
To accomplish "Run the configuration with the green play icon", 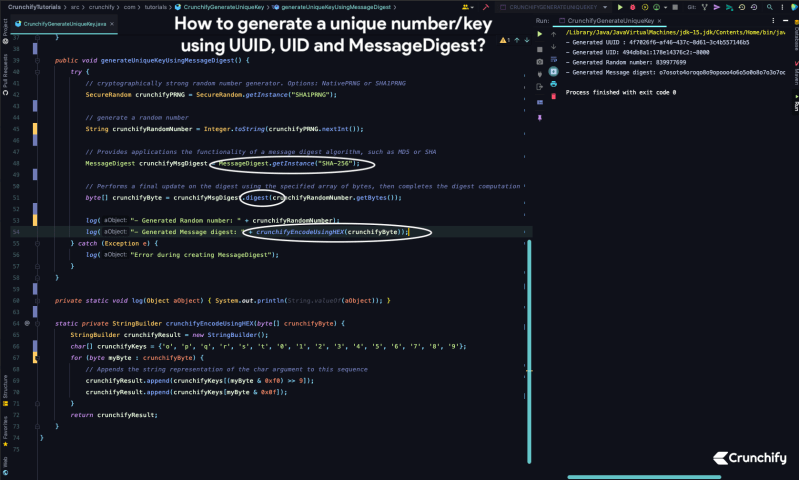I will 620,7.
